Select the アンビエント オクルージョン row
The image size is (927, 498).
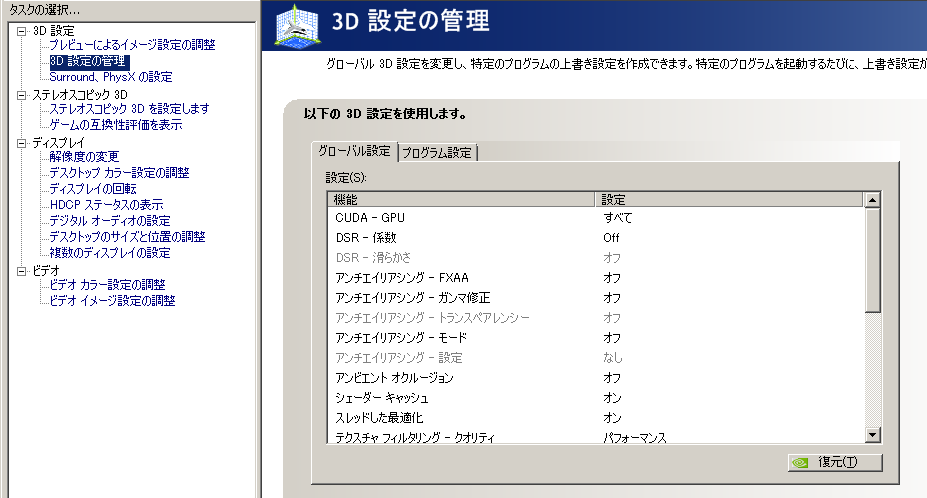pyautogui.click(x=595, y=378)
